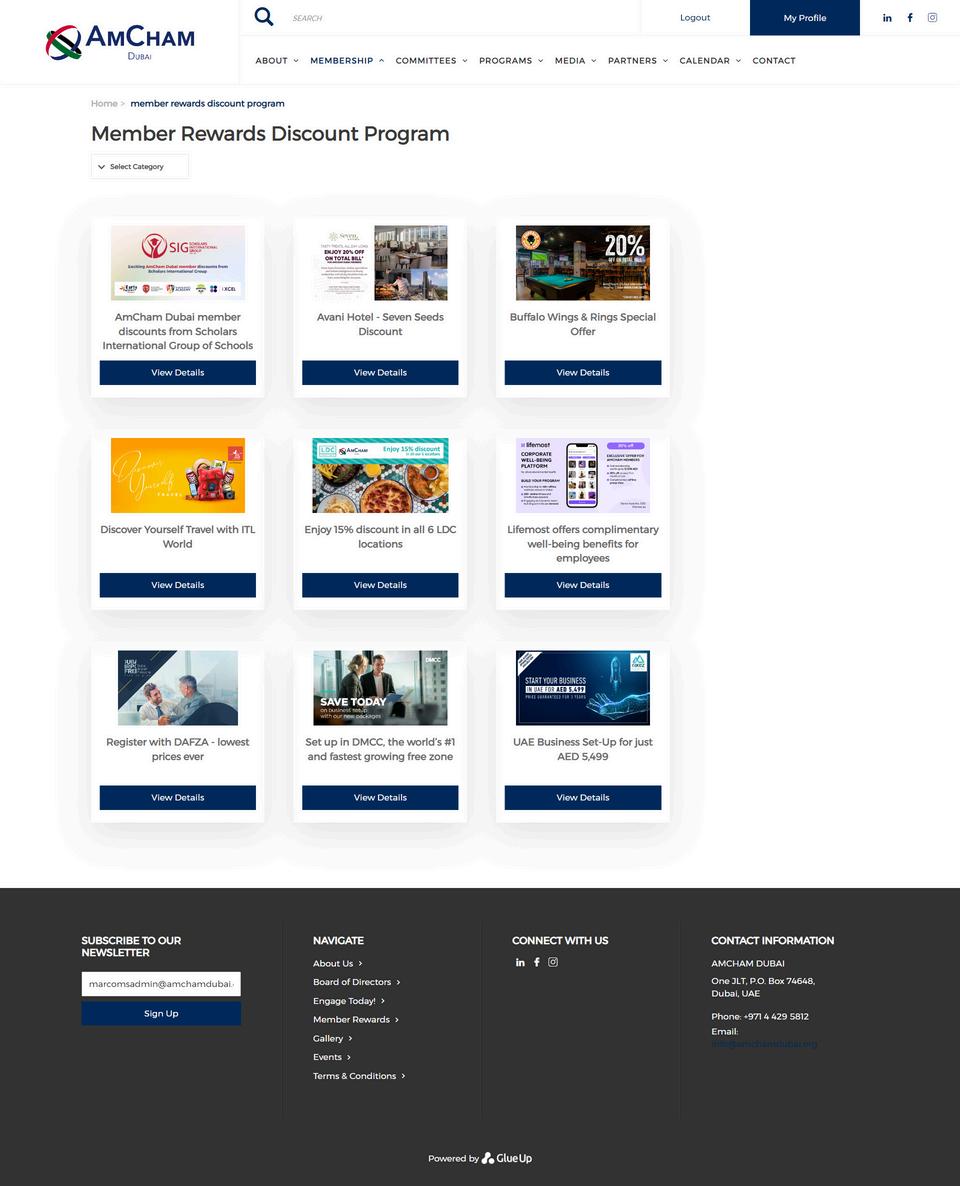Click the footer email address link
960x1186 pixels.
click(x=764, y=1044)
